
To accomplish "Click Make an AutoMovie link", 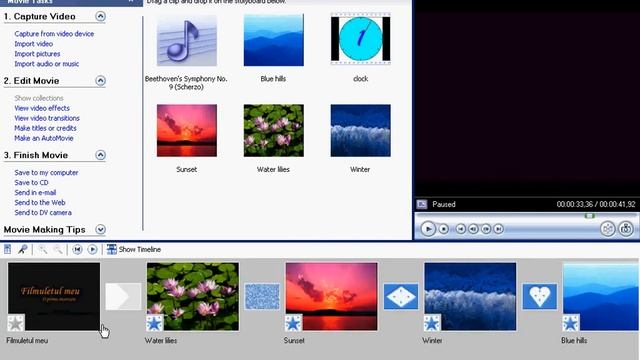I will 44,138.
